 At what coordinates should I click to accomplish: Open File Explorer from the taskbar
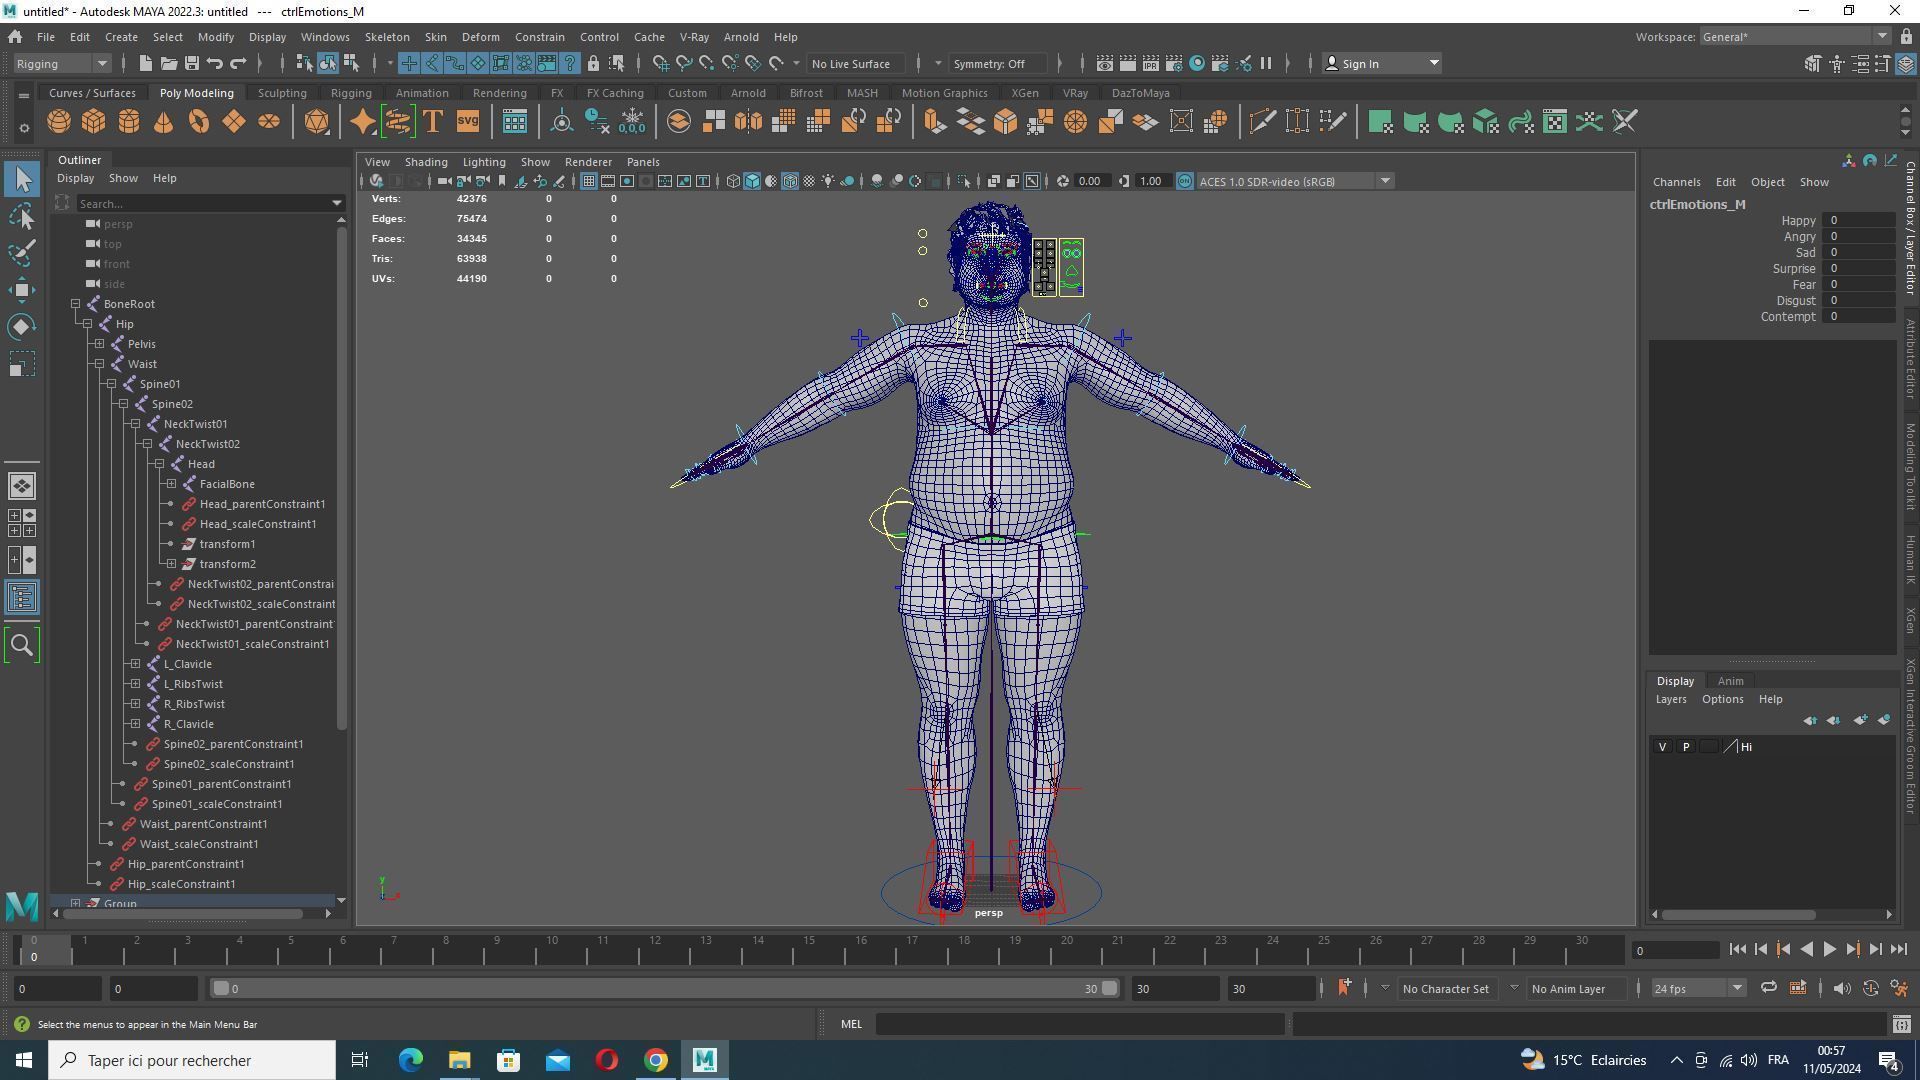[x=460, y=1060]
